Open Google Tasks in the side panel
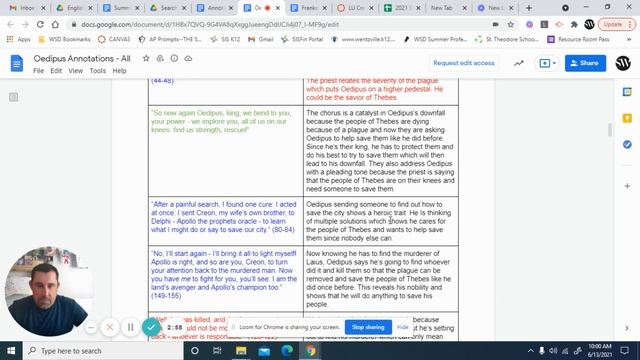Screen dimensions: 640x360 [x=627, y=144]
